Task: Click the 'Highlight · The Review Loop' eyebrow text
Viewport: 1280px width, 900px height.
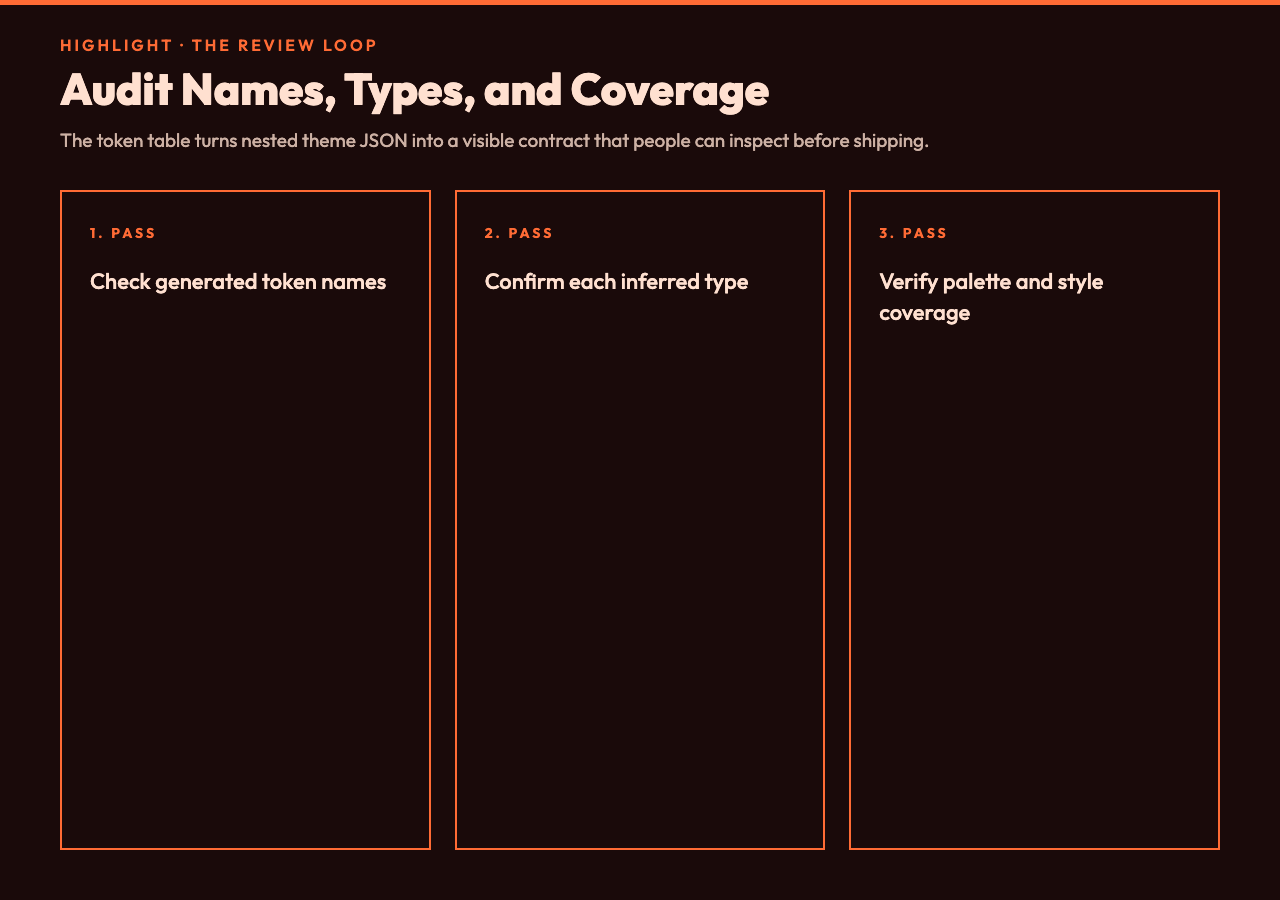Action: (219, 45)
